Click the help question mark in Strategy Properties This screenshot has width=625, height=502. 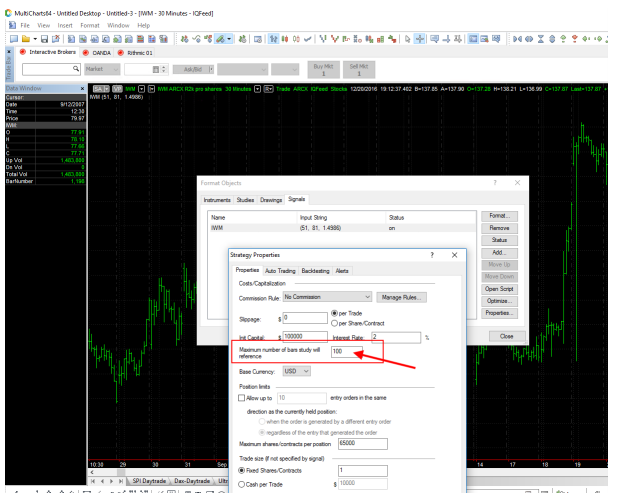(x=432, y=256)
